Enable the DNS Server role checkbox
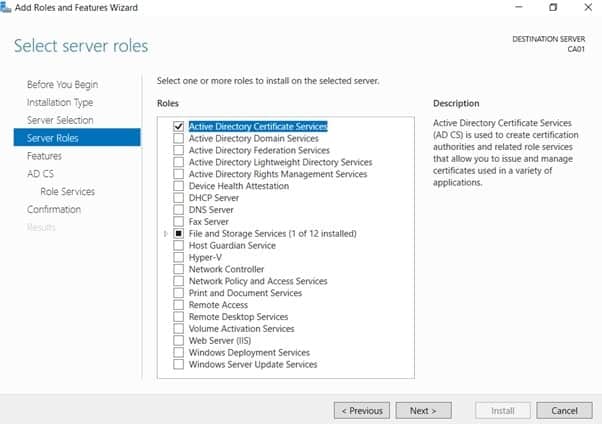This screenshot has height=424, width=602. (x=179, y=210)
